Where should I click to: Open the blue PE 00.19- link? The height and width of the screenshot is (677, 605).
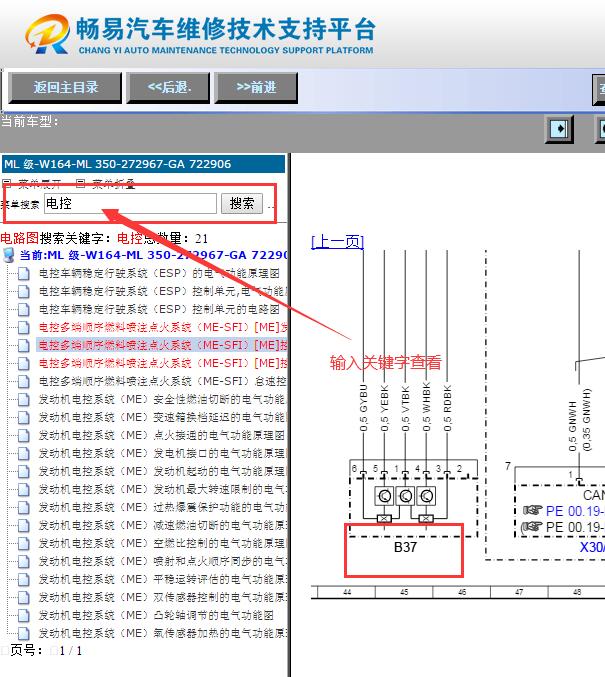tap(575, 511)
